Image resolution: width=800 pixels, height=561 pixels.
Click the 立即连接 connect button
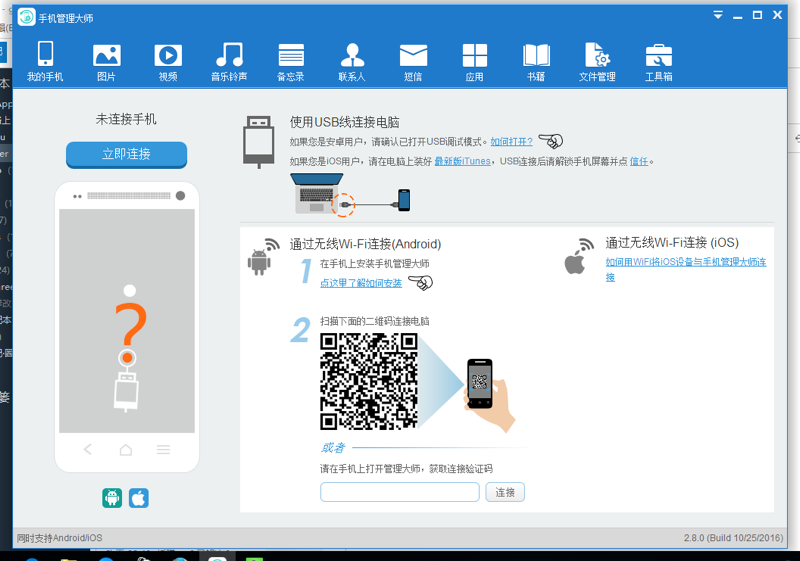127,154
